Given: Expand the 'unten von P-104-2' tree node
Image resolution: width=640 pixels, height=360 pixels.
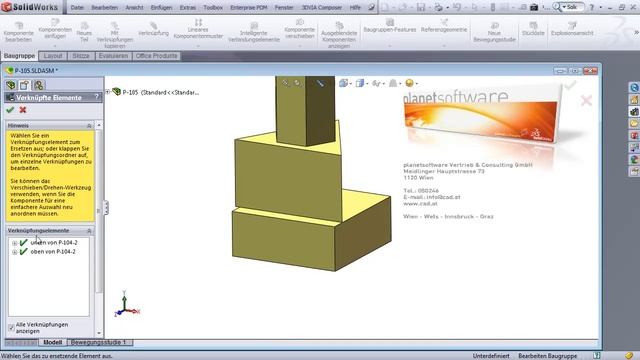Looking at the screenshot, I should pos(14,243).
